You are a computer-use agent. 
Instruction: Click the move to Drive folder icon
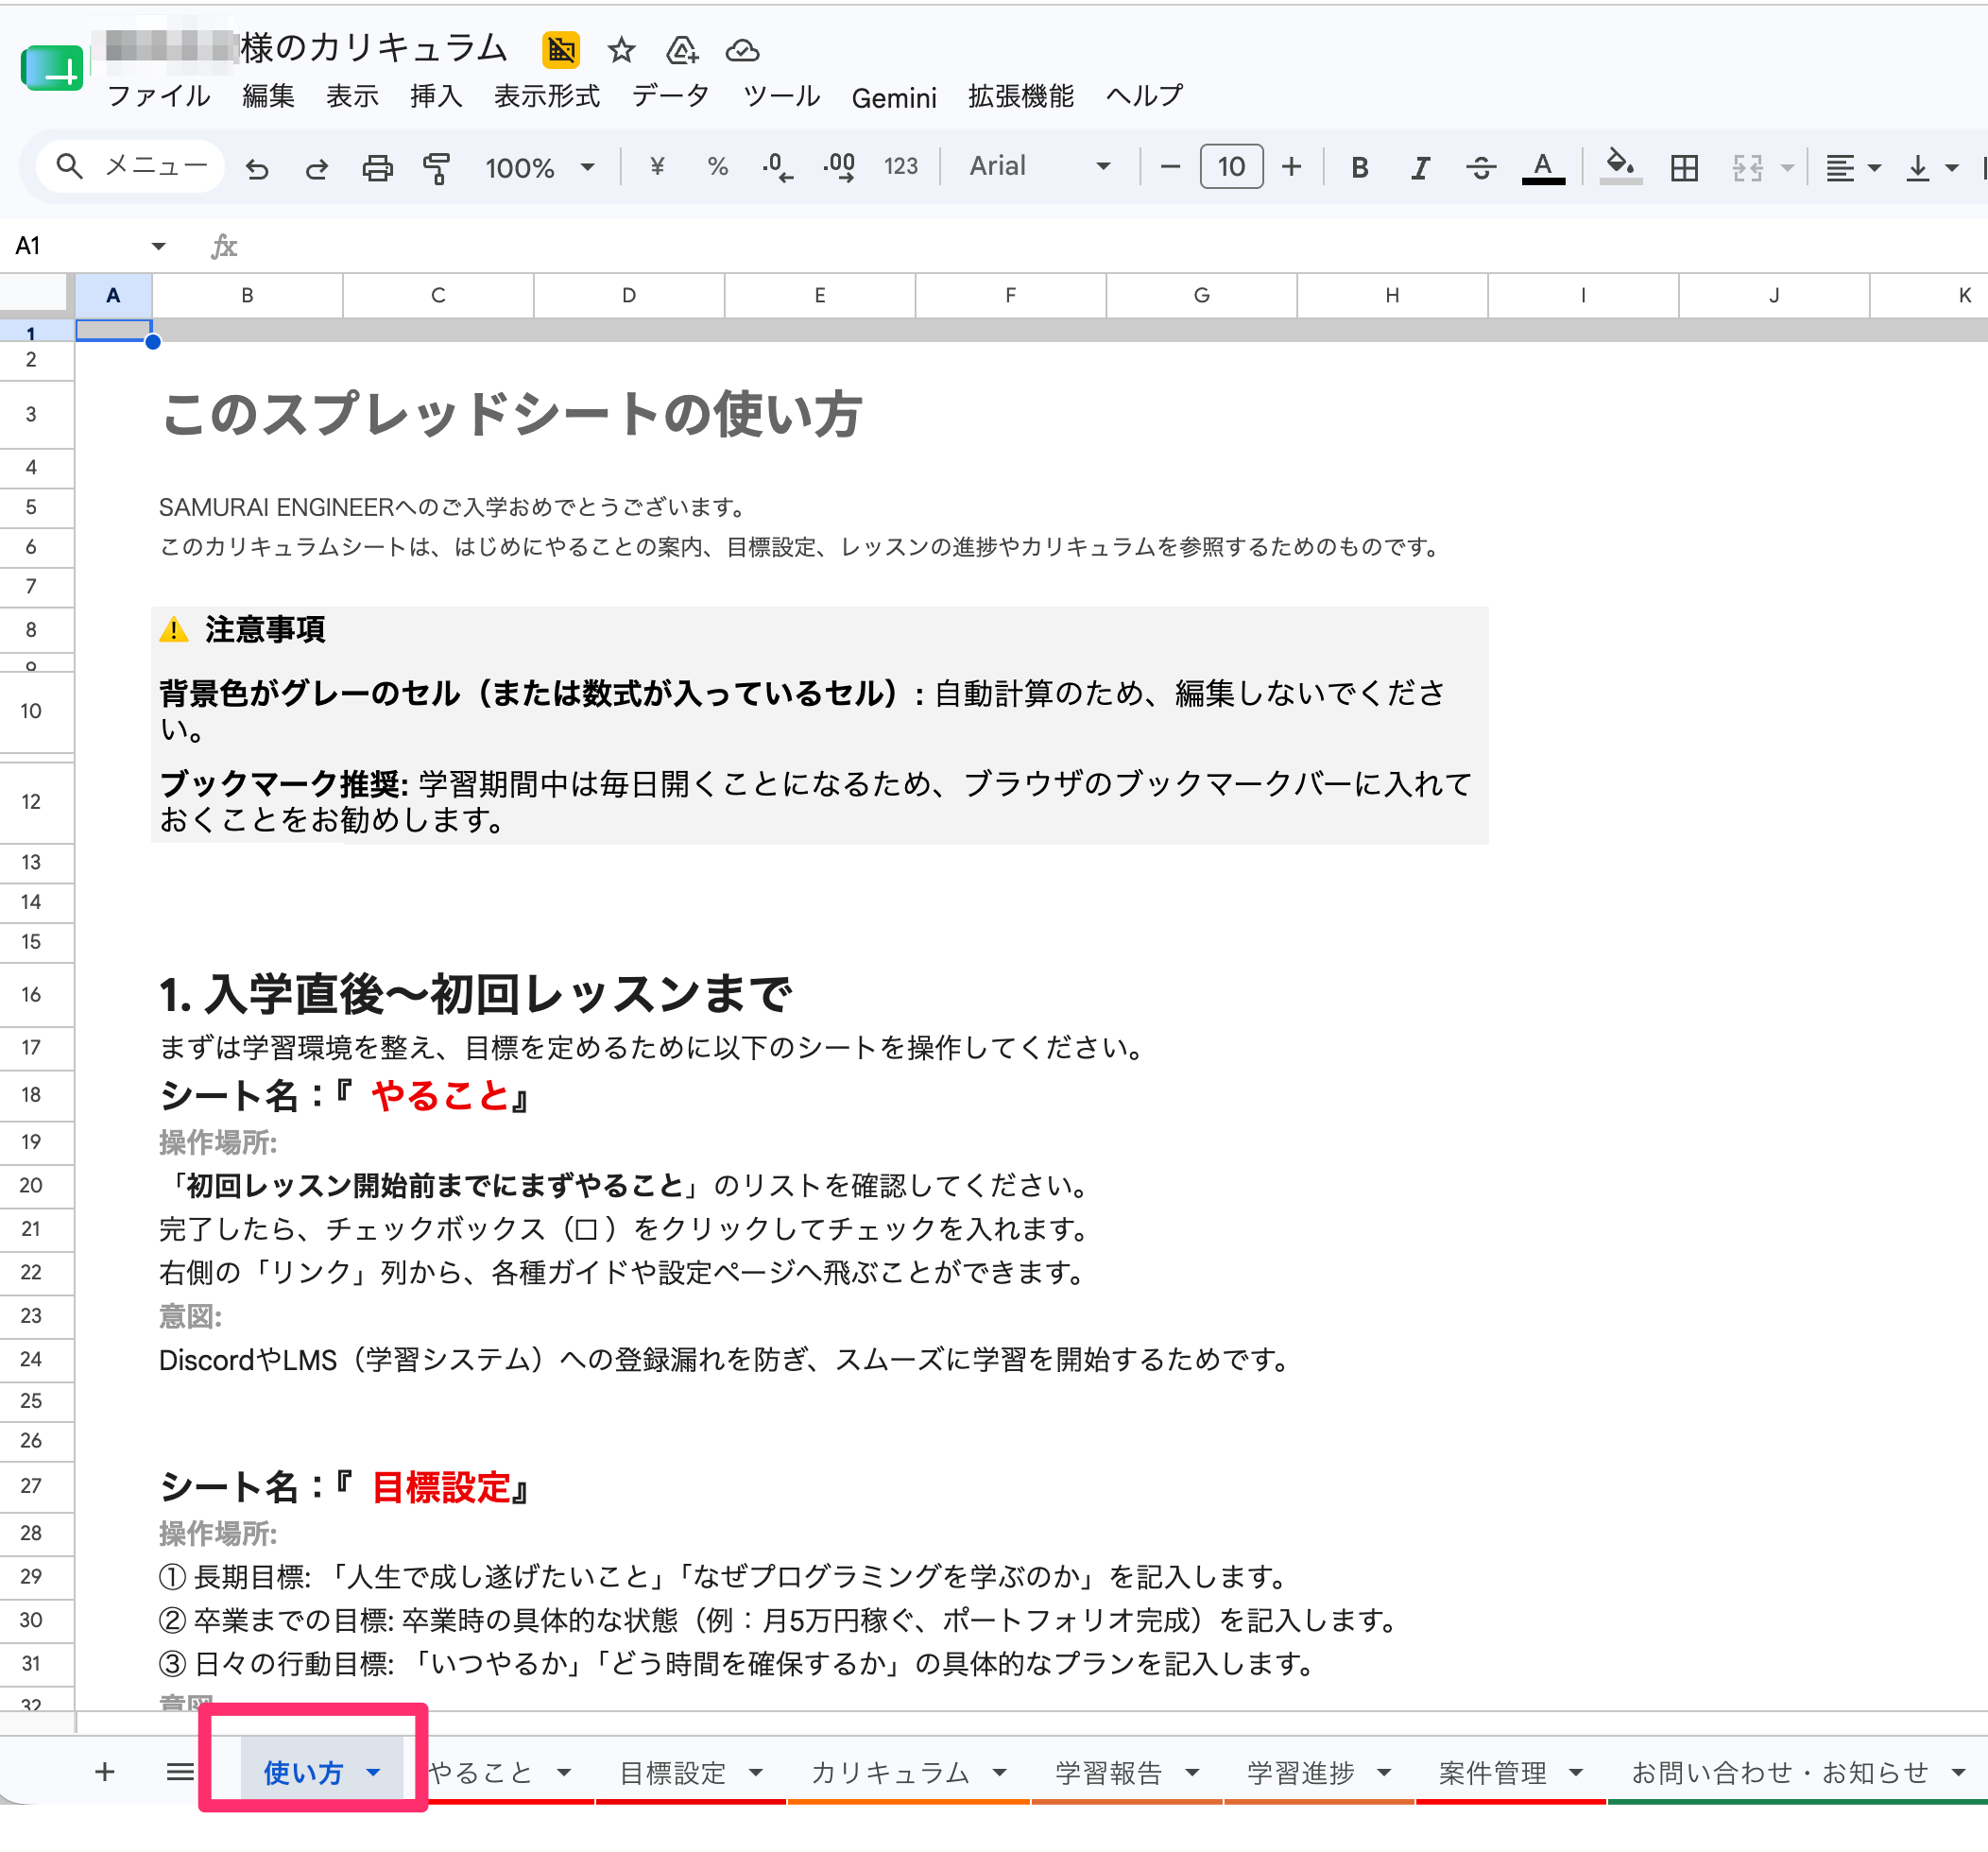click(x=682, y=49)
